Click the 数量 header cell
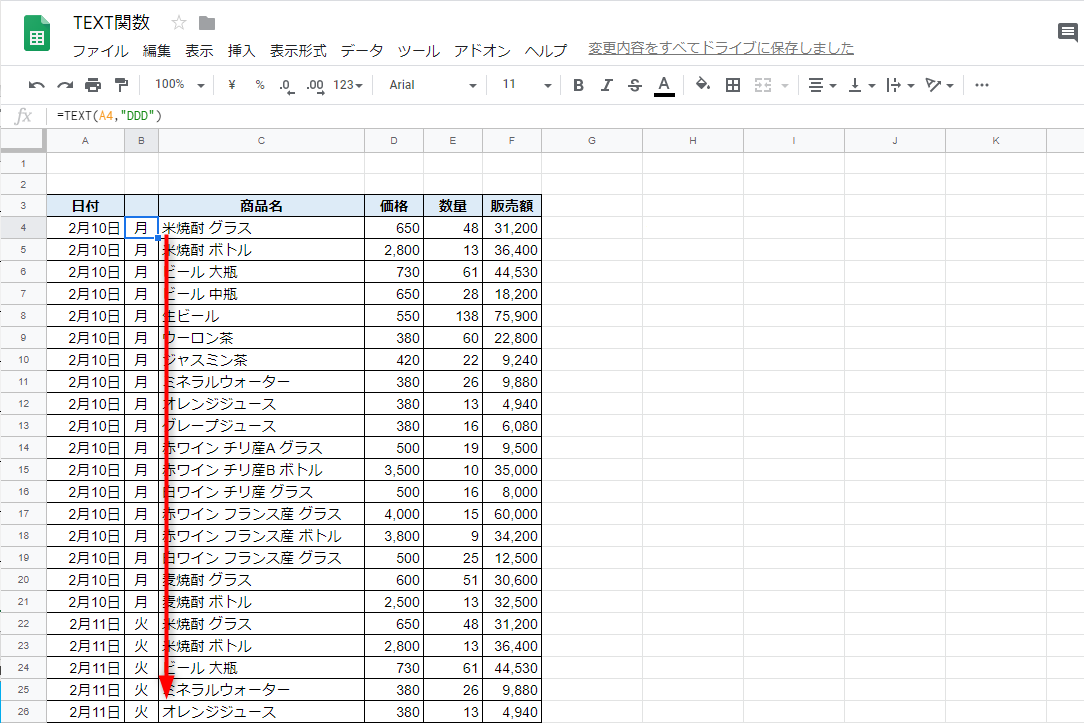This screenshot has height=723, width=1084. (453, 206)
